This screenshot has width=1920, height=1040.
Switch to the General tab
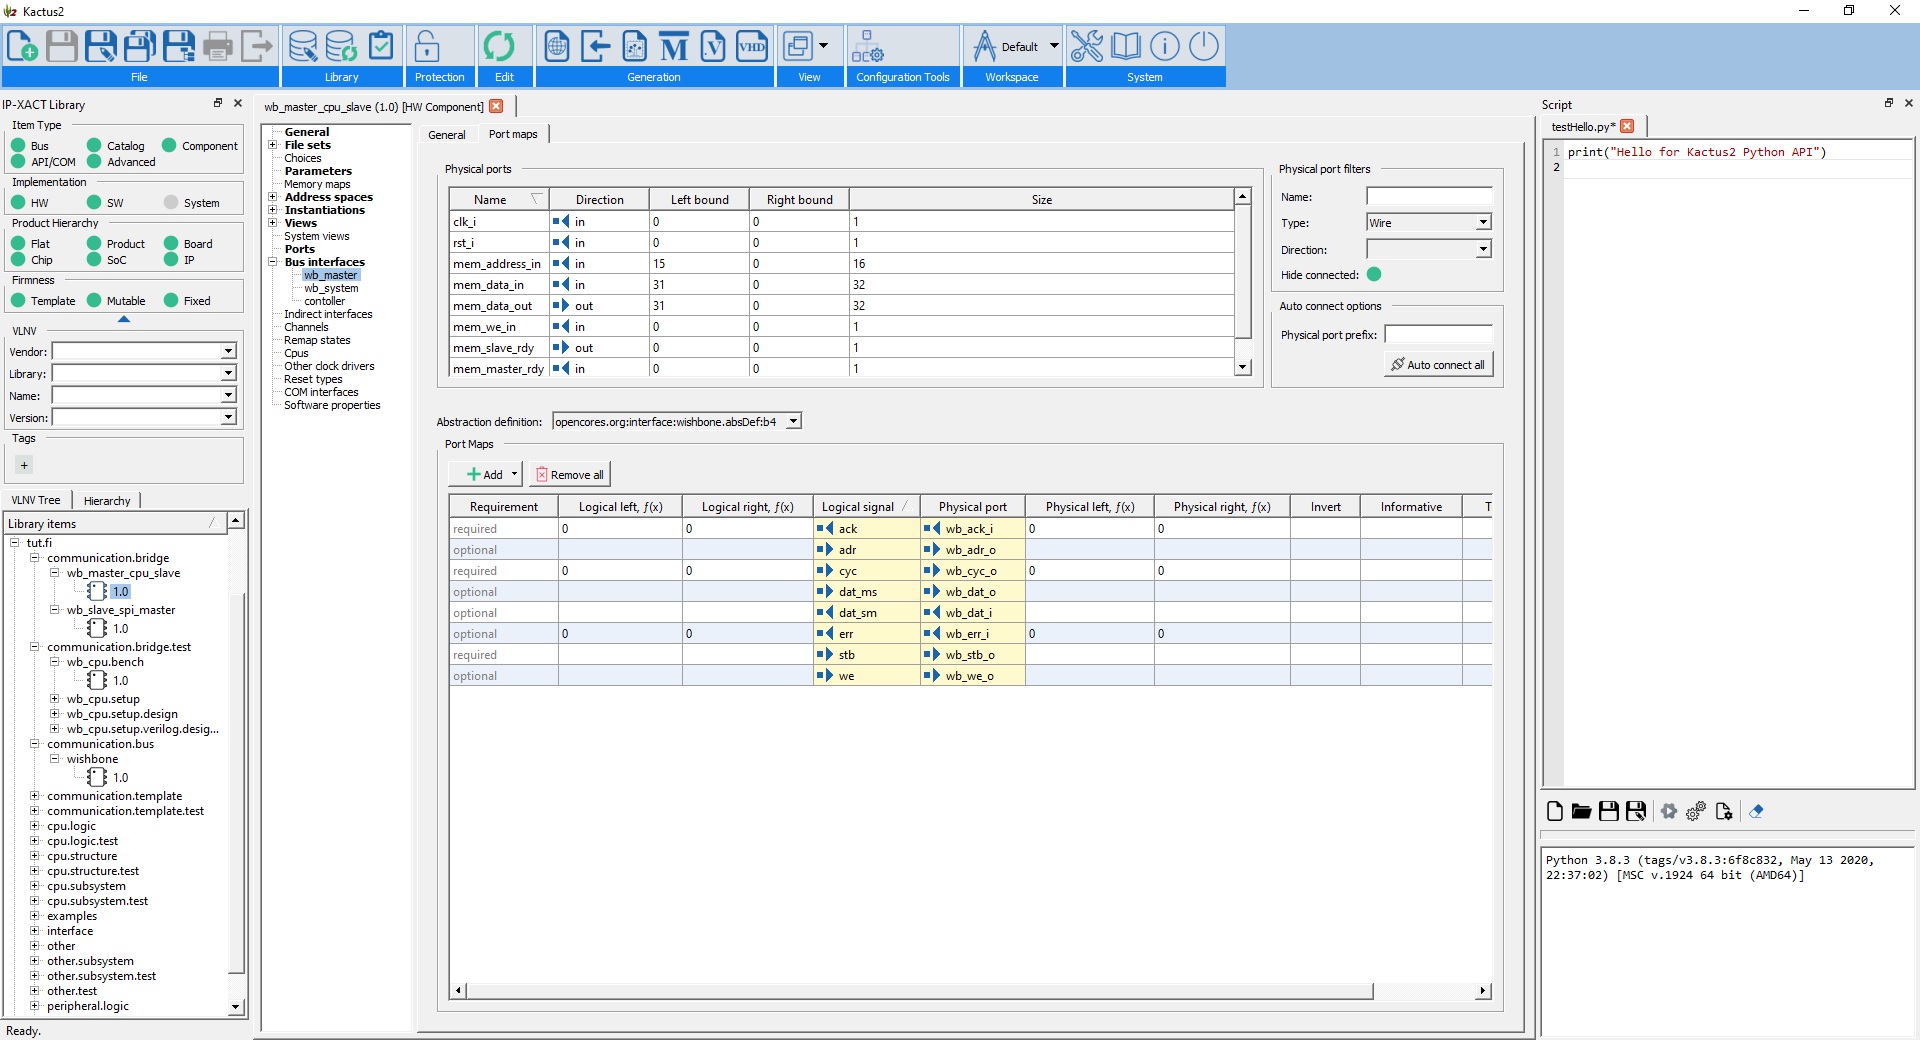(447, 135)
